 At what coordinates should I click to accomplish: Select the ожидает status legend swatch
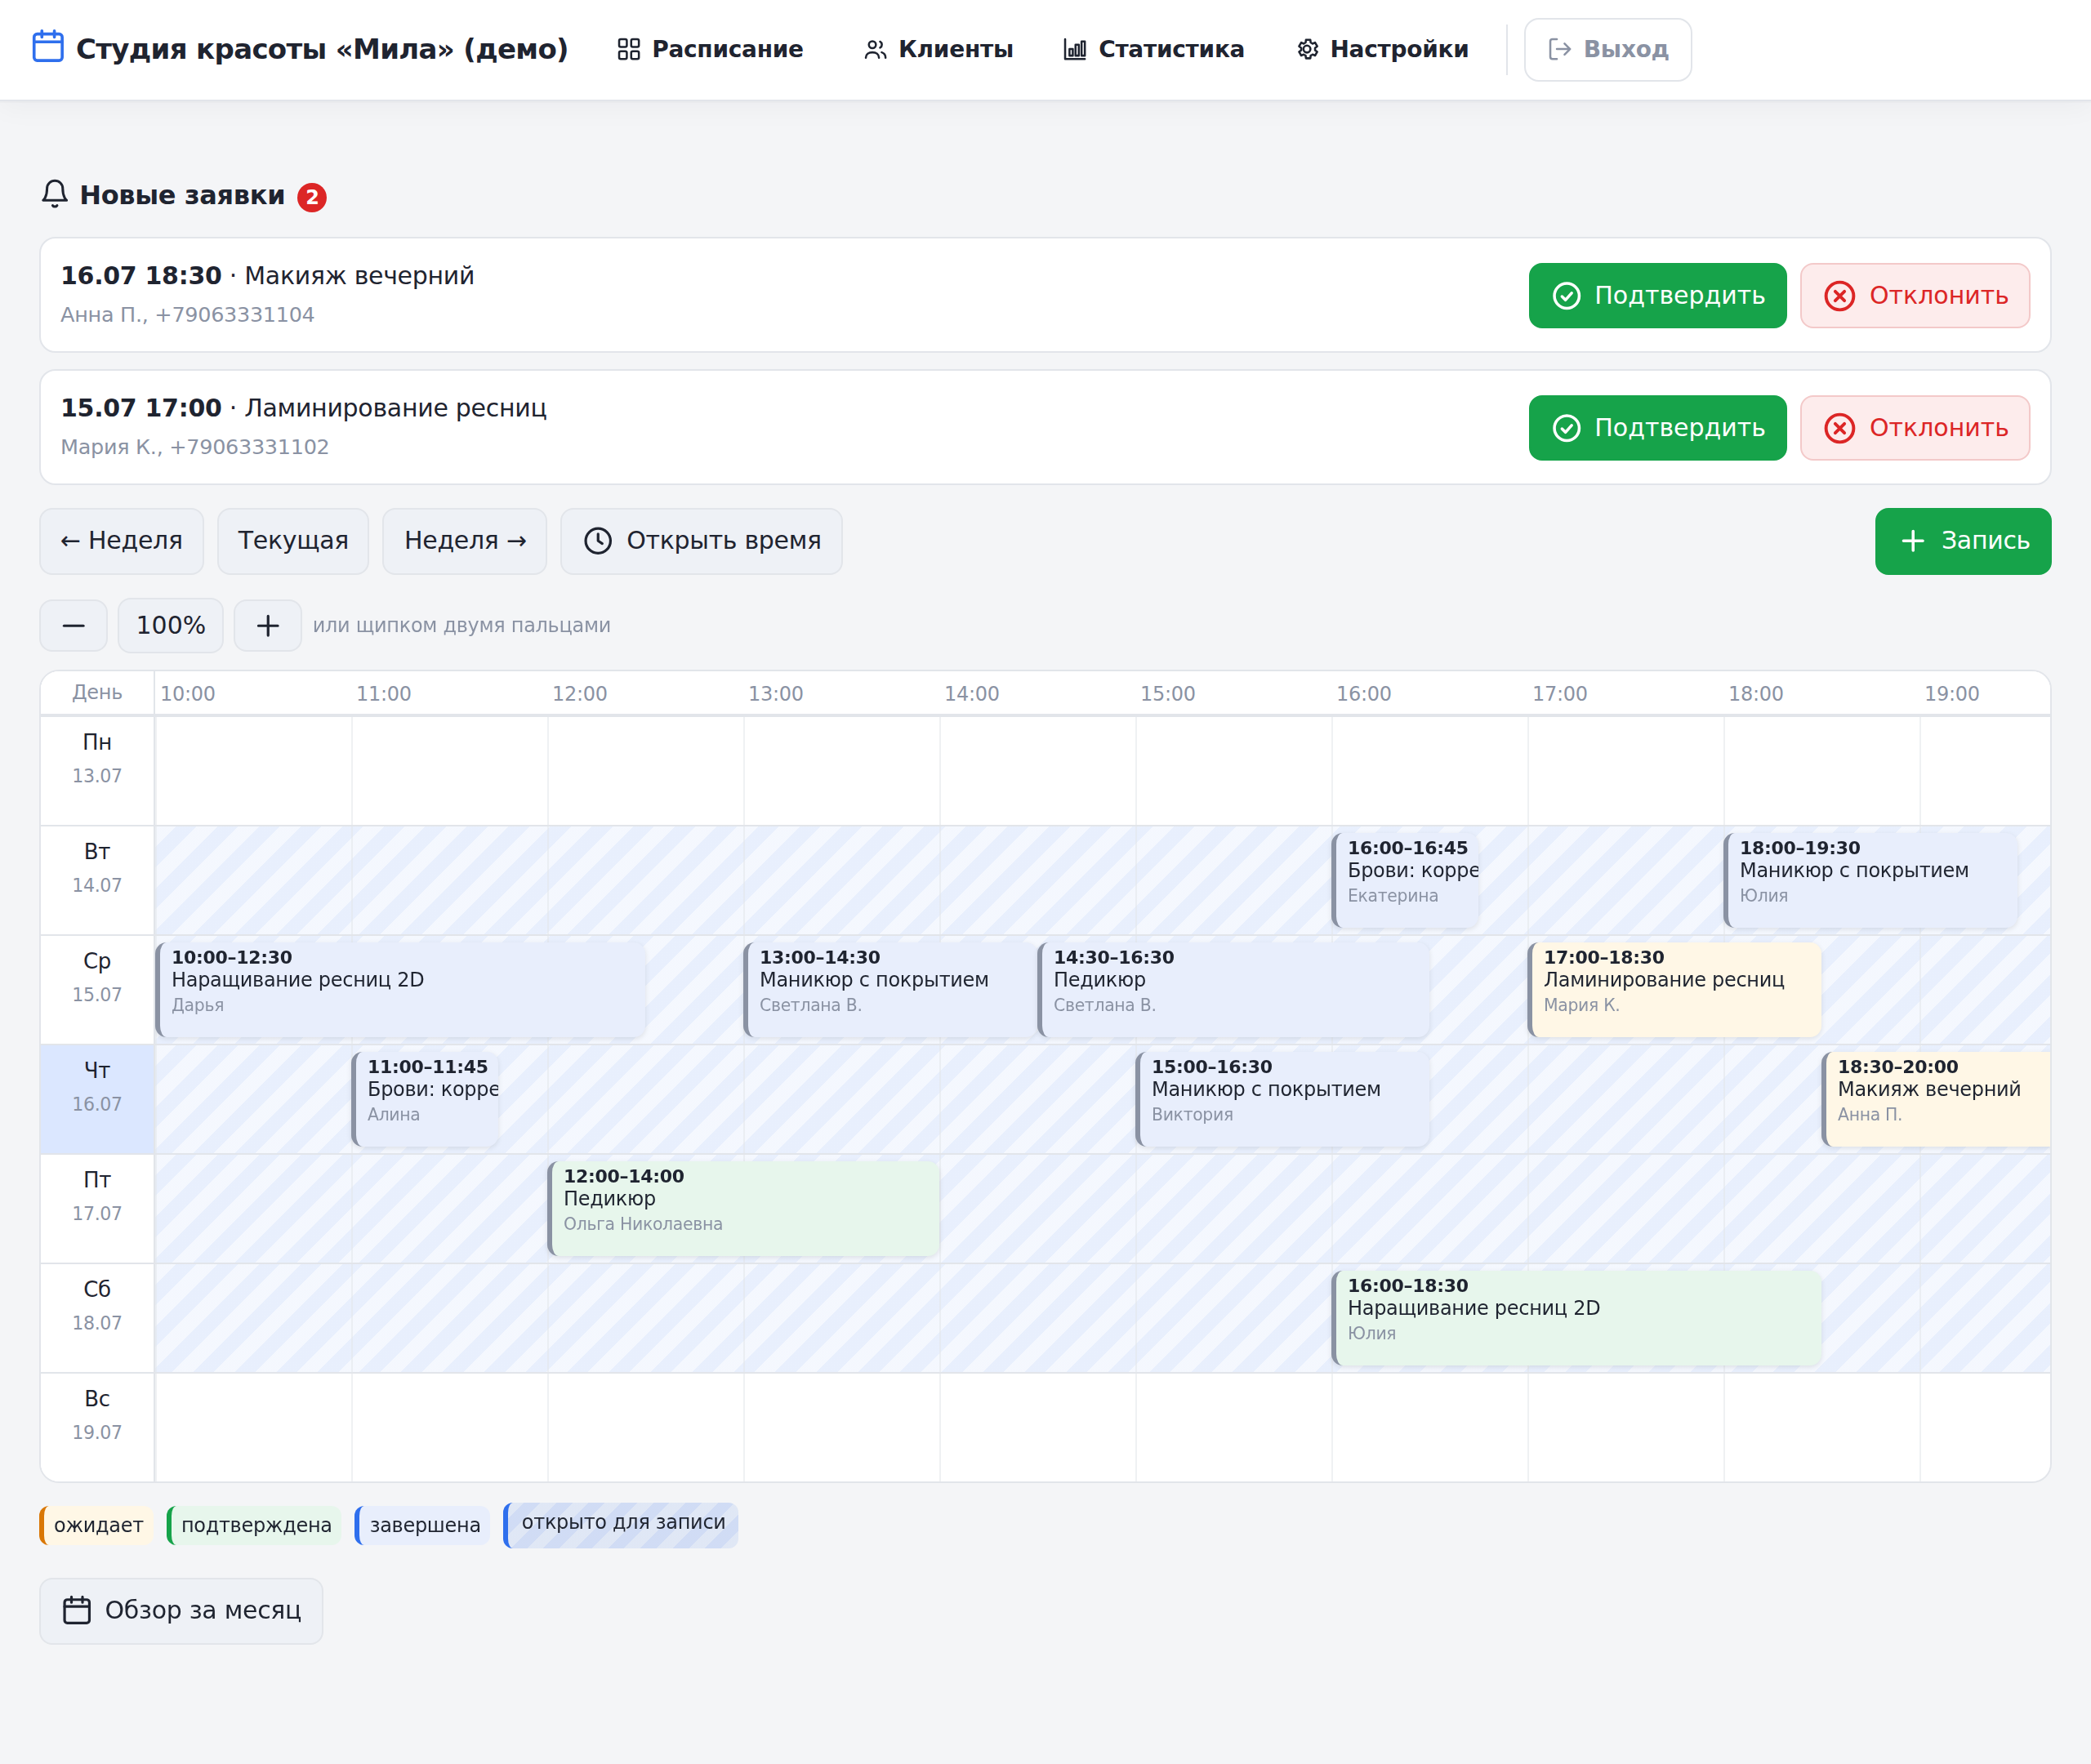pyautogui.click(x=96, y=1525)
